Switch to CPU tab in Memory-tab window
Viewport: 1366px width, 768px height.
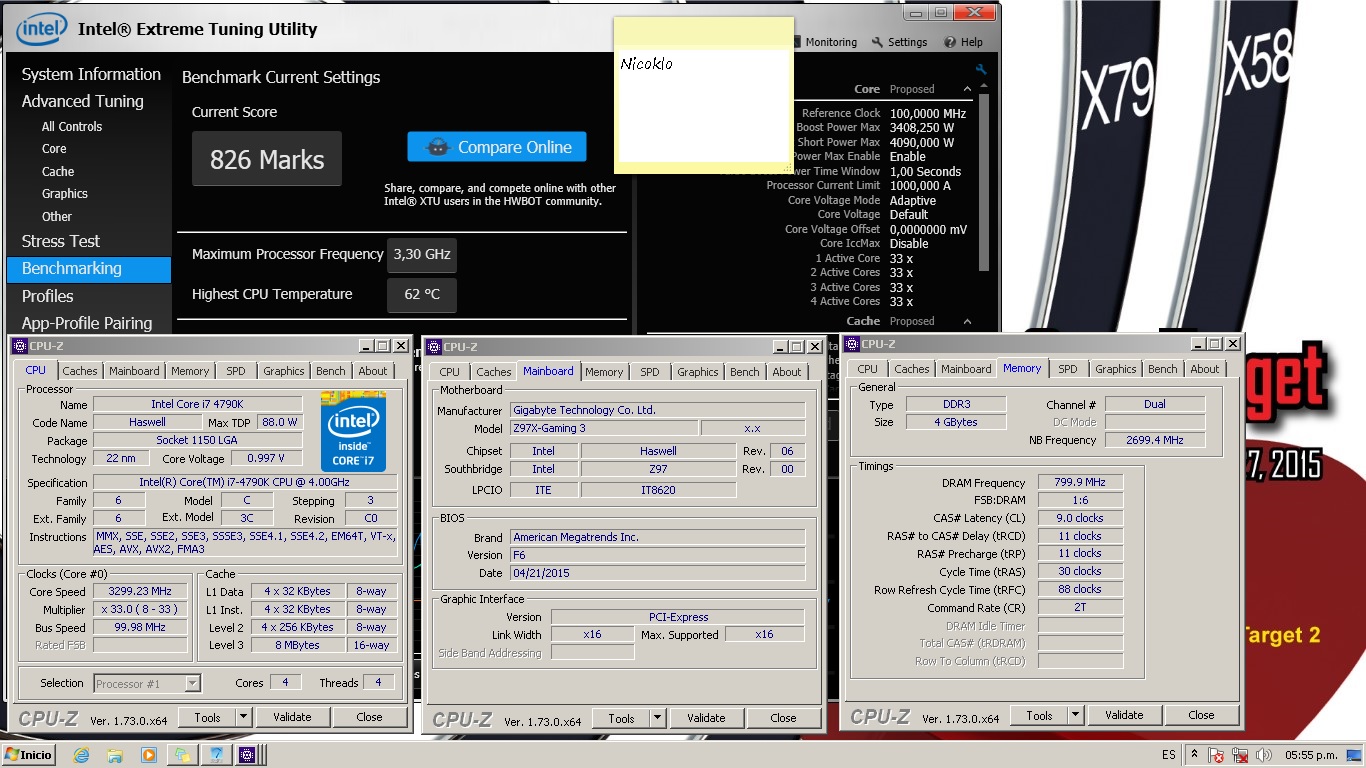point(868,369)
